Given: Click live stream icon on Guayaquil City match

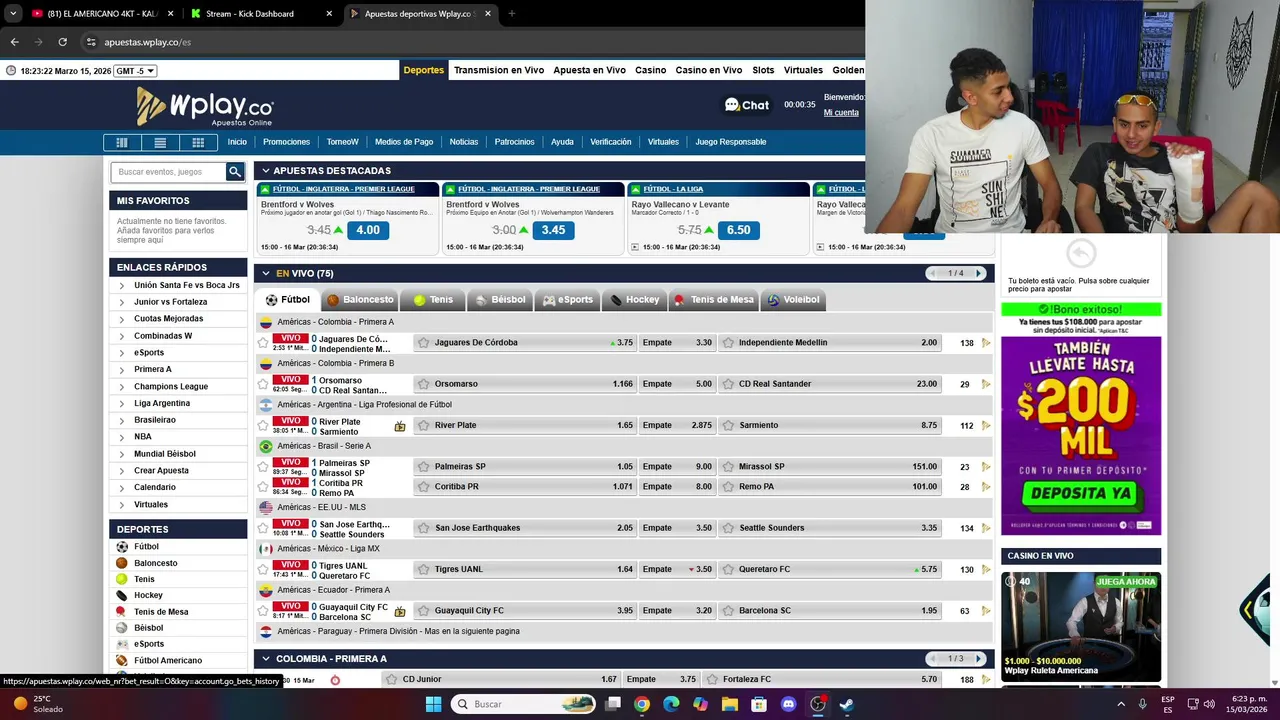Looking at the screenshot, I should (400, 611).
